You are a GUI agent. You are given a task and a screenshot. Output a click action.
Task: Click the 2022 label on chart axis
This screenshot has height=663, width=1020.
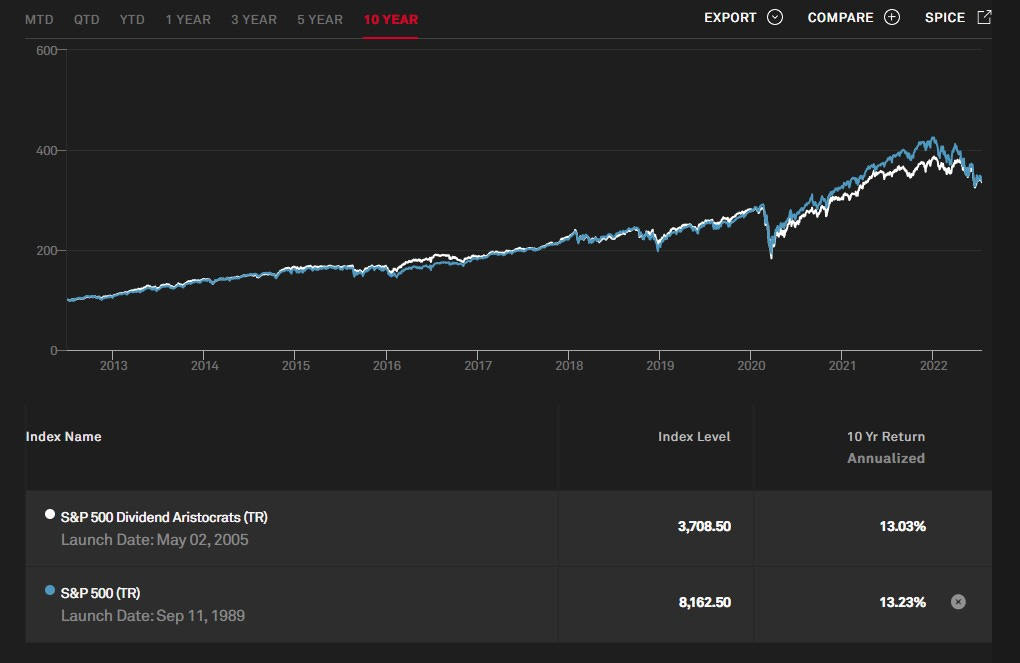pos(933,366)
